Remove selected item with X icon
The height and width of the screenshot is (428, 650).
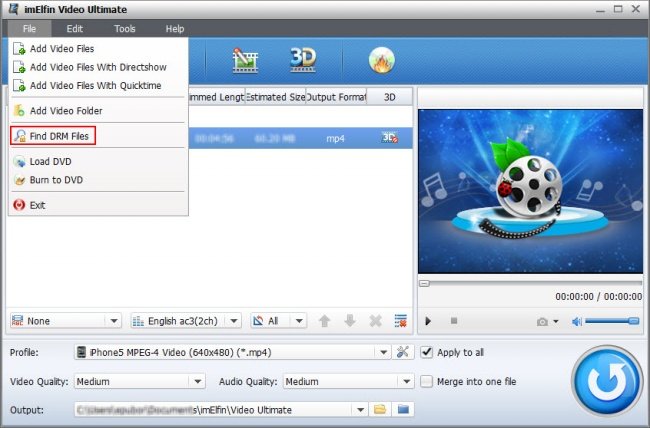tap(376, 321)
